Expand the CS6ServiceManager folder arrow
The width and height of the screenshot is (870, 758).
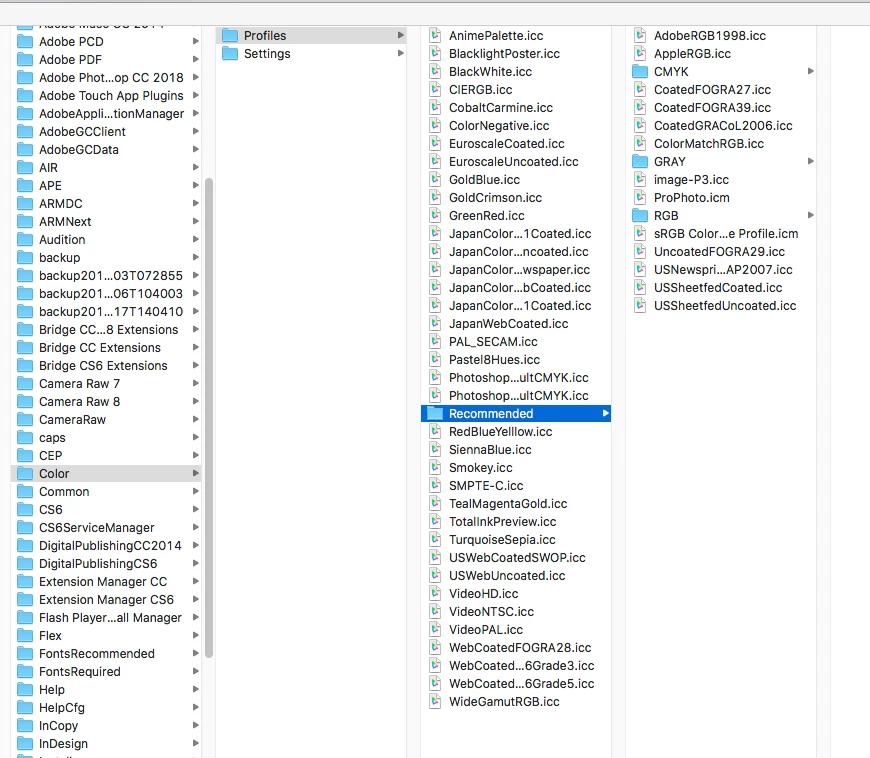click(x=195, y=527)
